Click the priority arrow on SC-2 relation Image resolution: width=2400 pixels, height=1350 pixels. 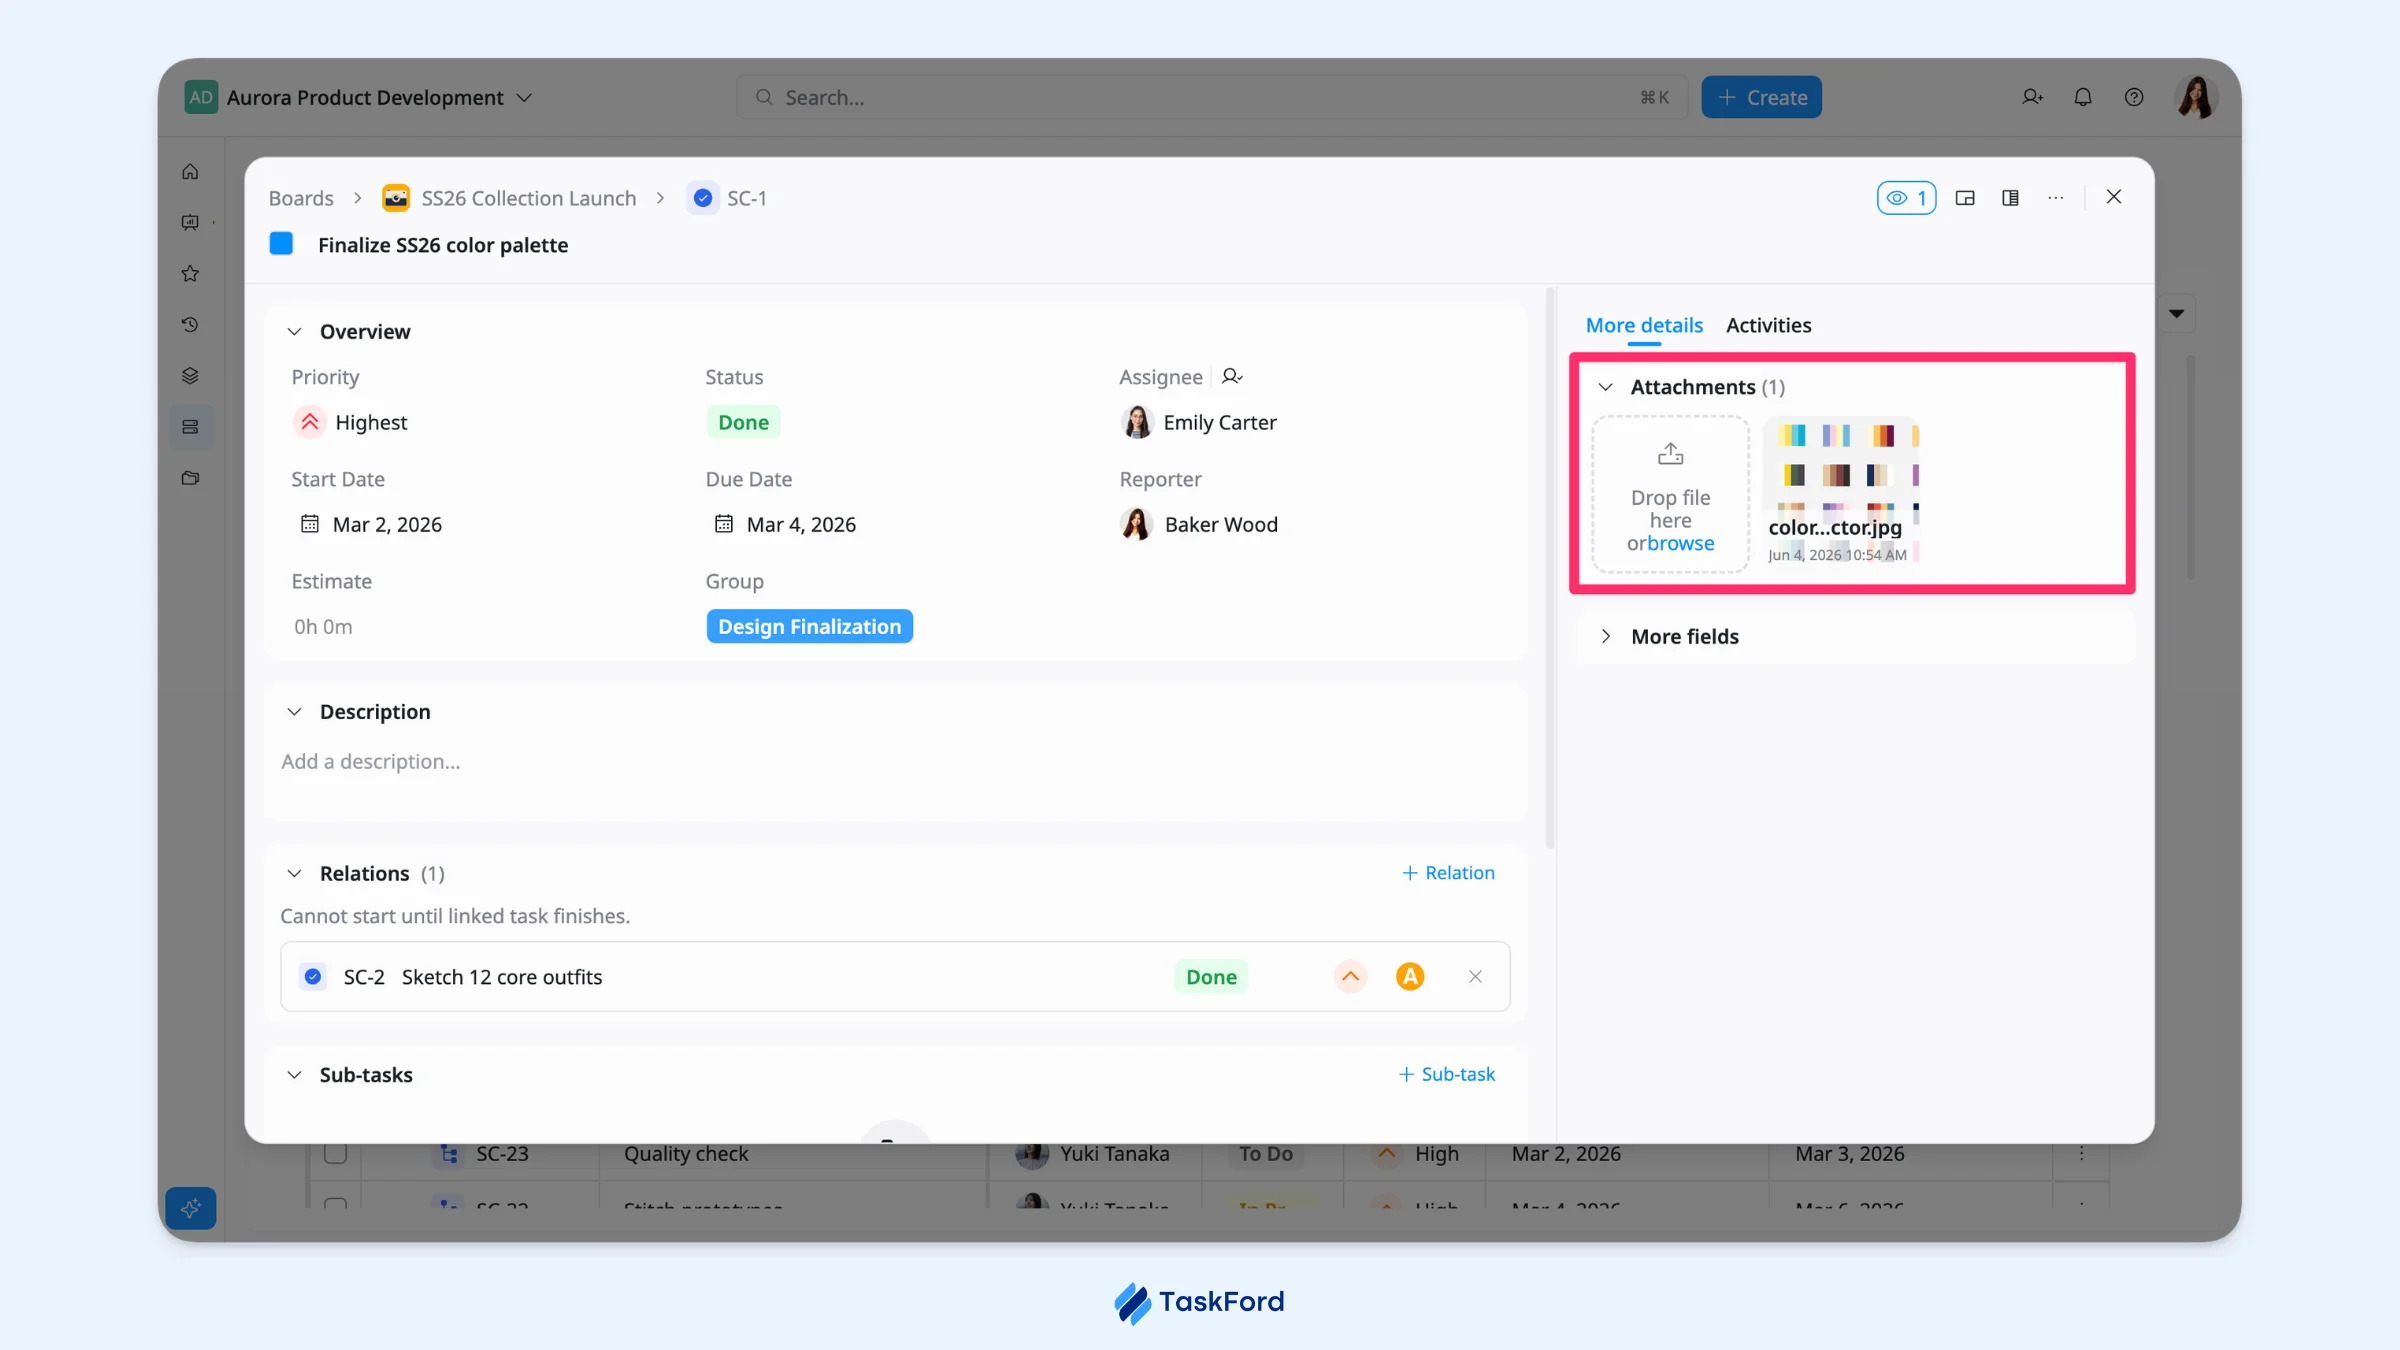click(x=1350, y=977)
